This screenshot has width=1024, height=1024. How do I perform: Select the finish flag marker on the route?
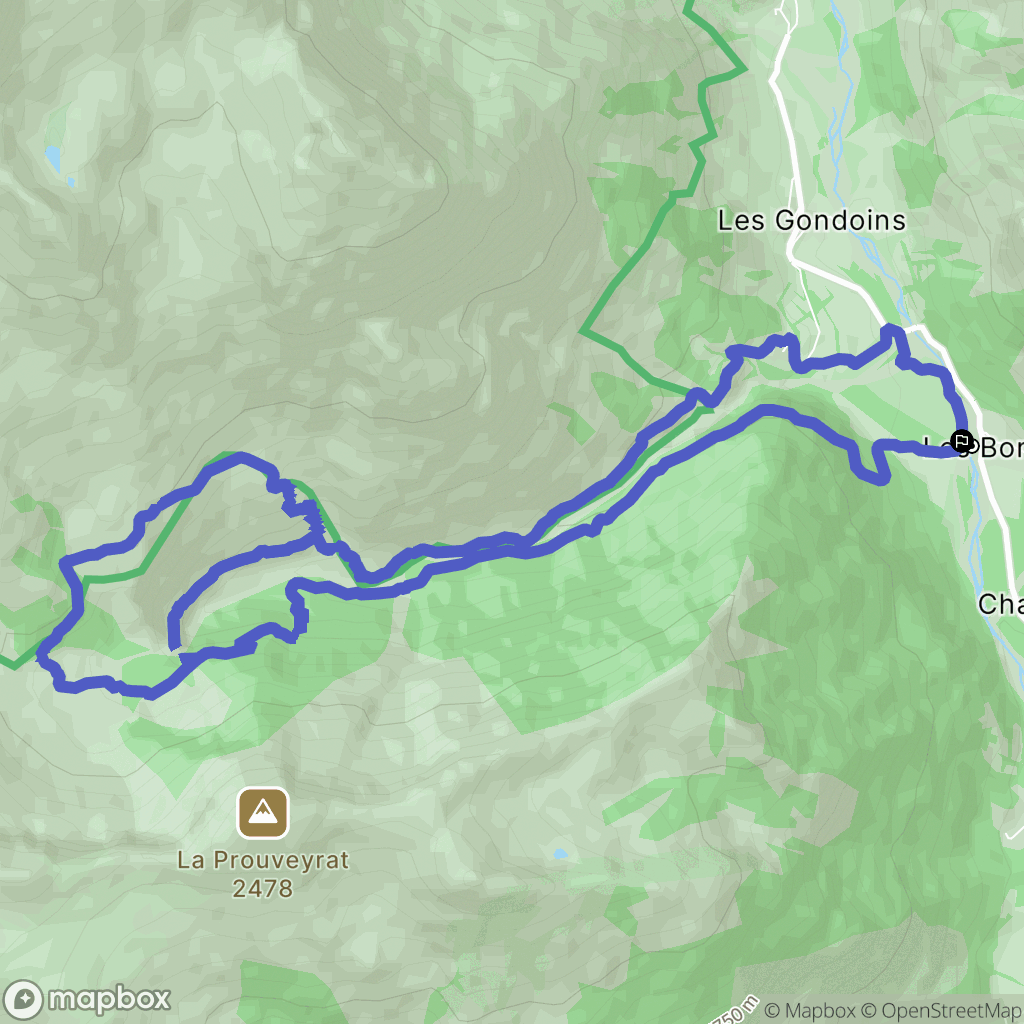(x=961, y=441)
